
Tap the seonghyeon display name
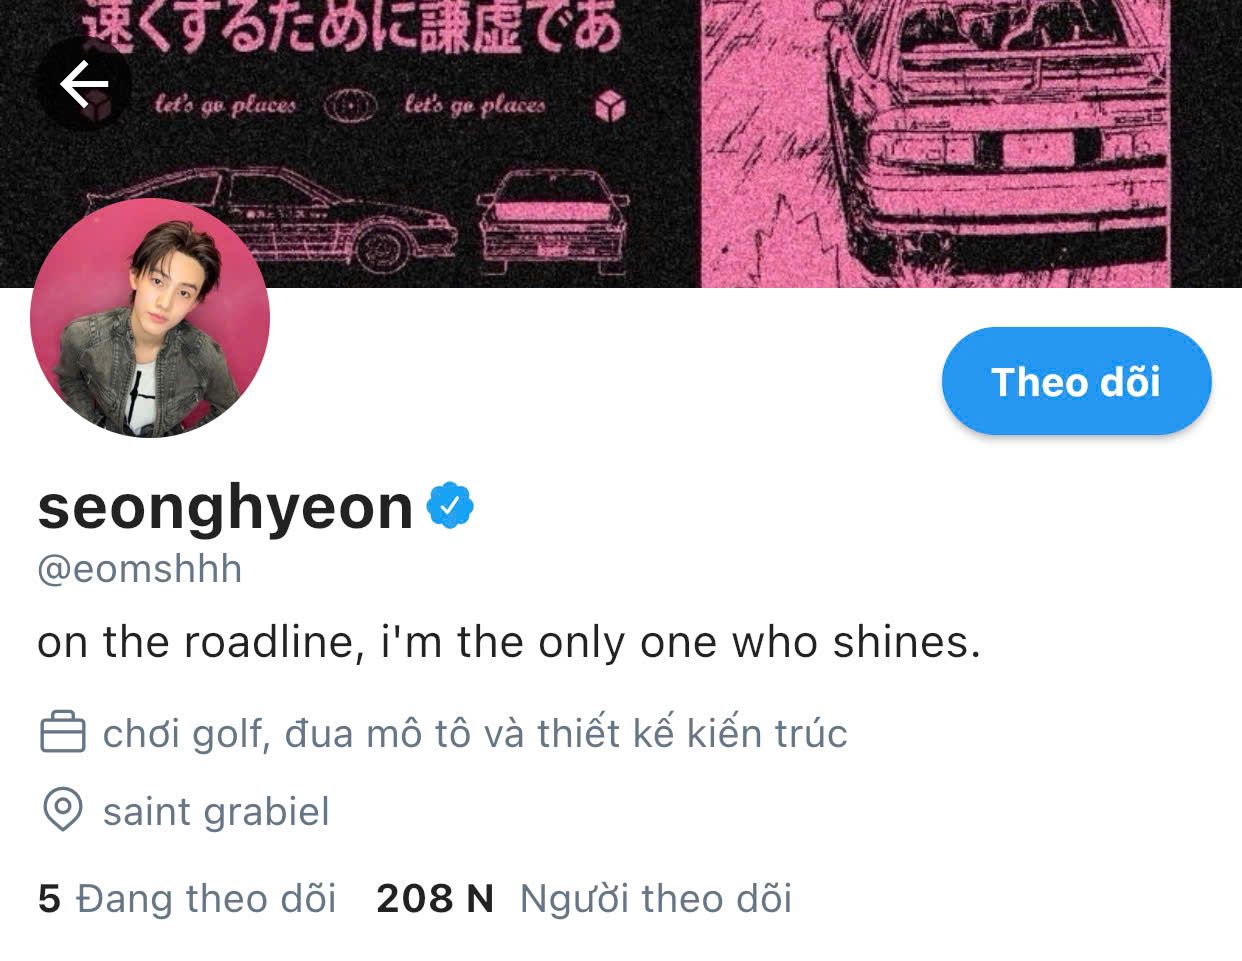click(226, 507)
